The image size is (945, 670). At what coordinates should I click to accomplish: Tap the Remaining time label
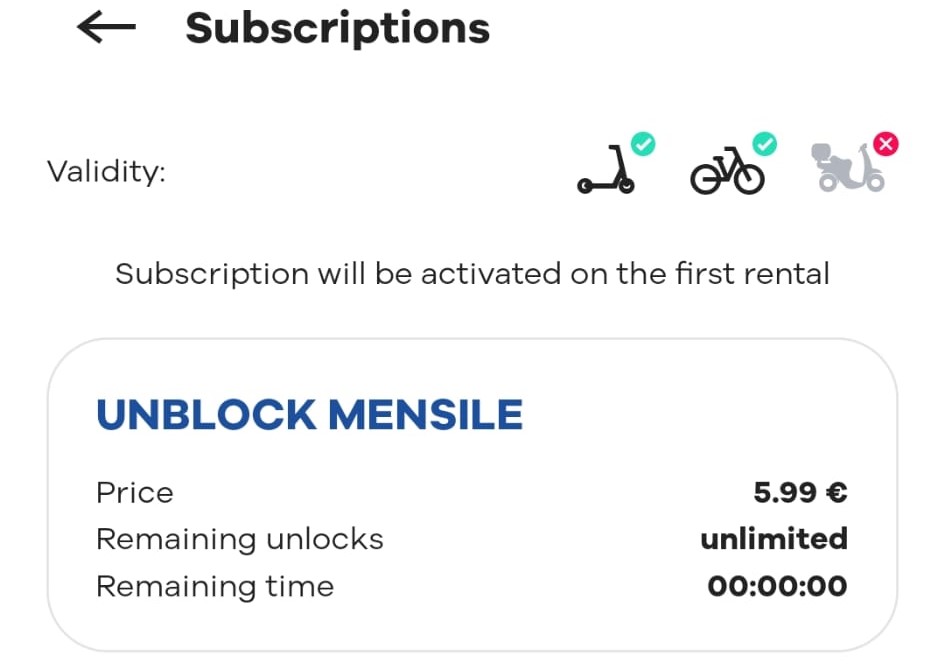tap(215, 586)
